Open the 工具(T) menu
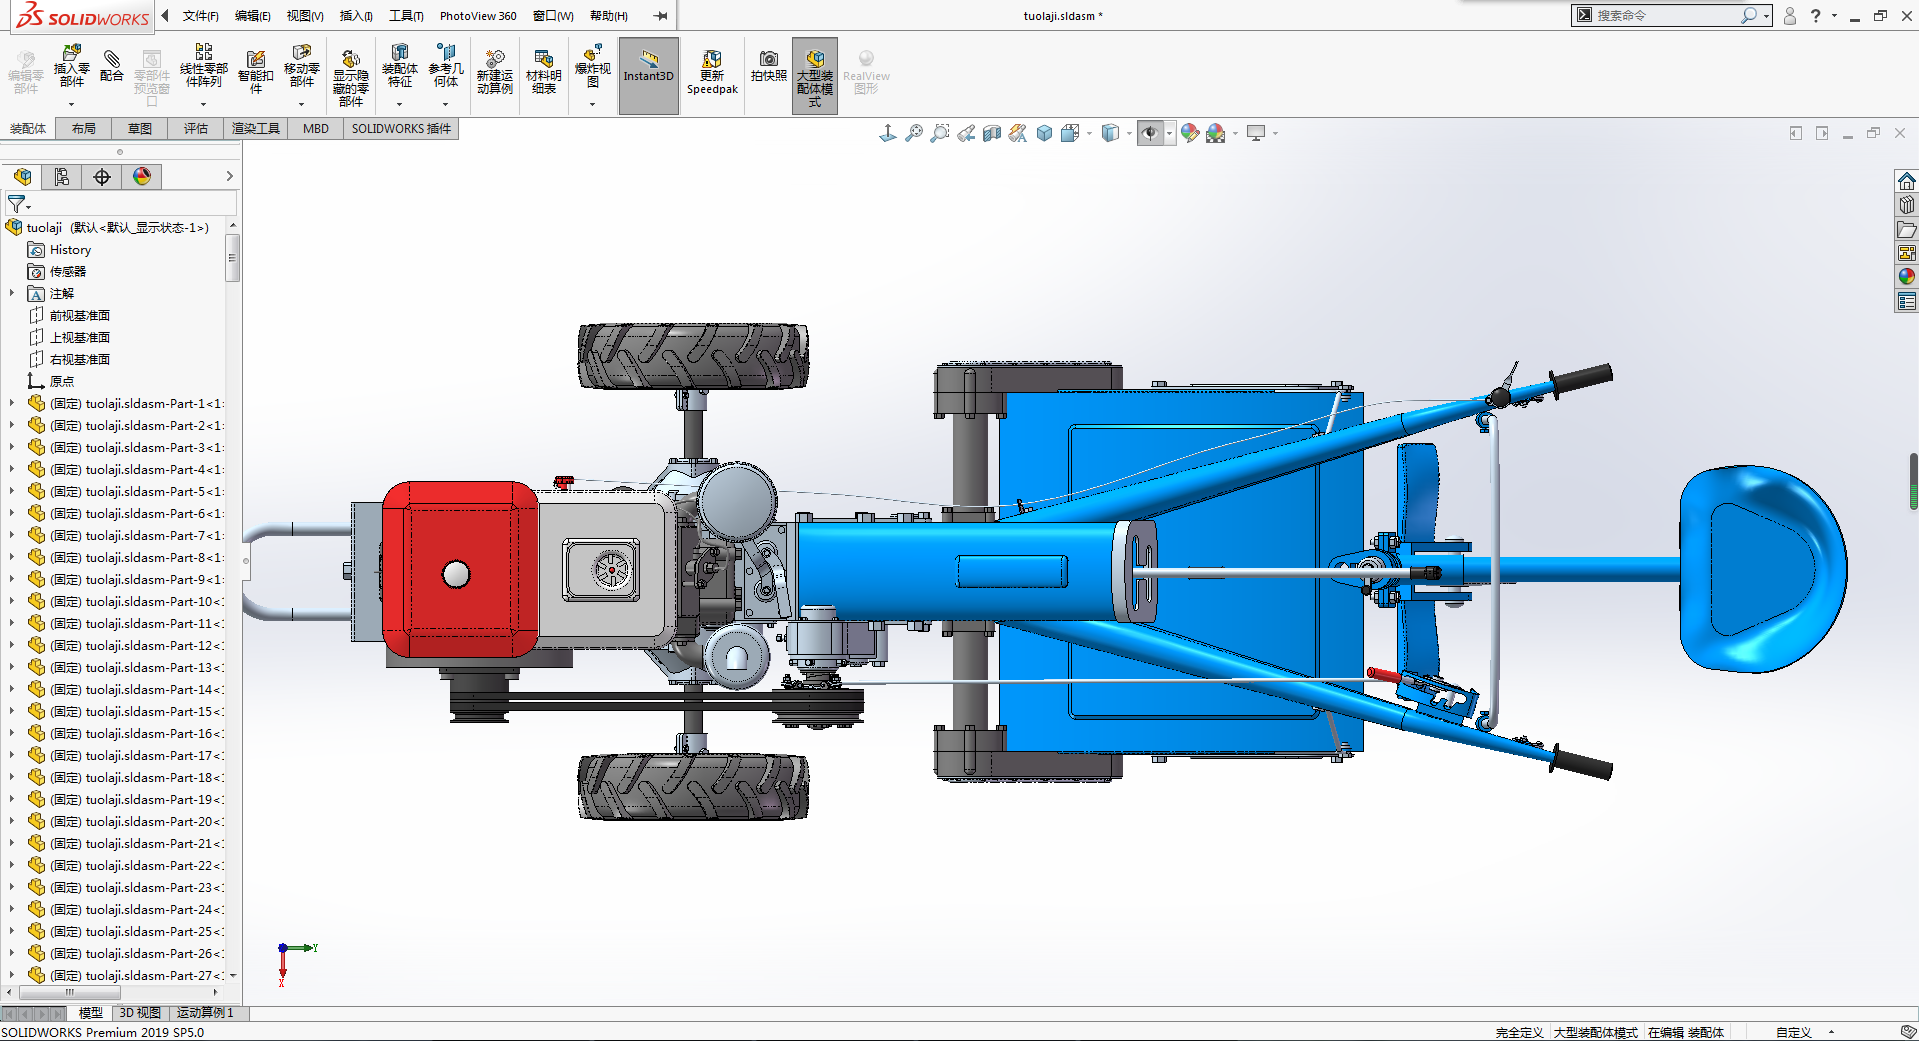The width and height of the screenshot is (1919, 1041). coord(406,16)
